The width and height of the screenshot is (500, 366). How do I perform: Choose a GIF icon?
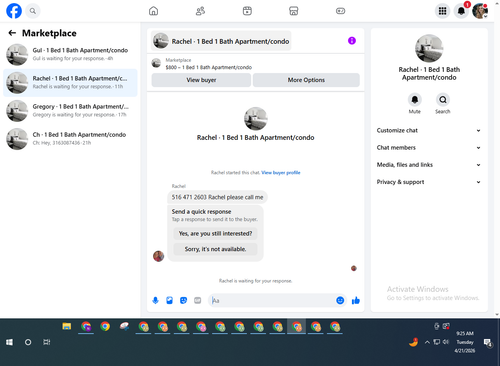[198, 301]
